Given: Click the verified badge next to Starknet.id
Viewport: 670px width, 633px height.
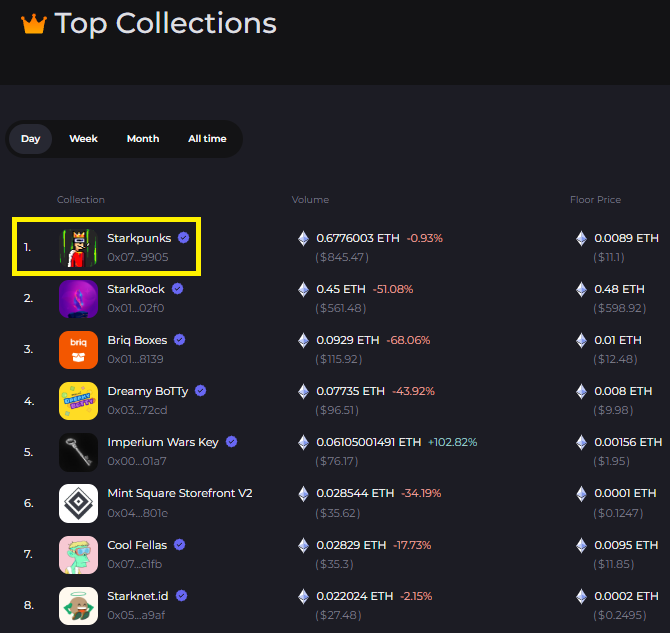Looking at the screenshot, I should click(182, 595).
